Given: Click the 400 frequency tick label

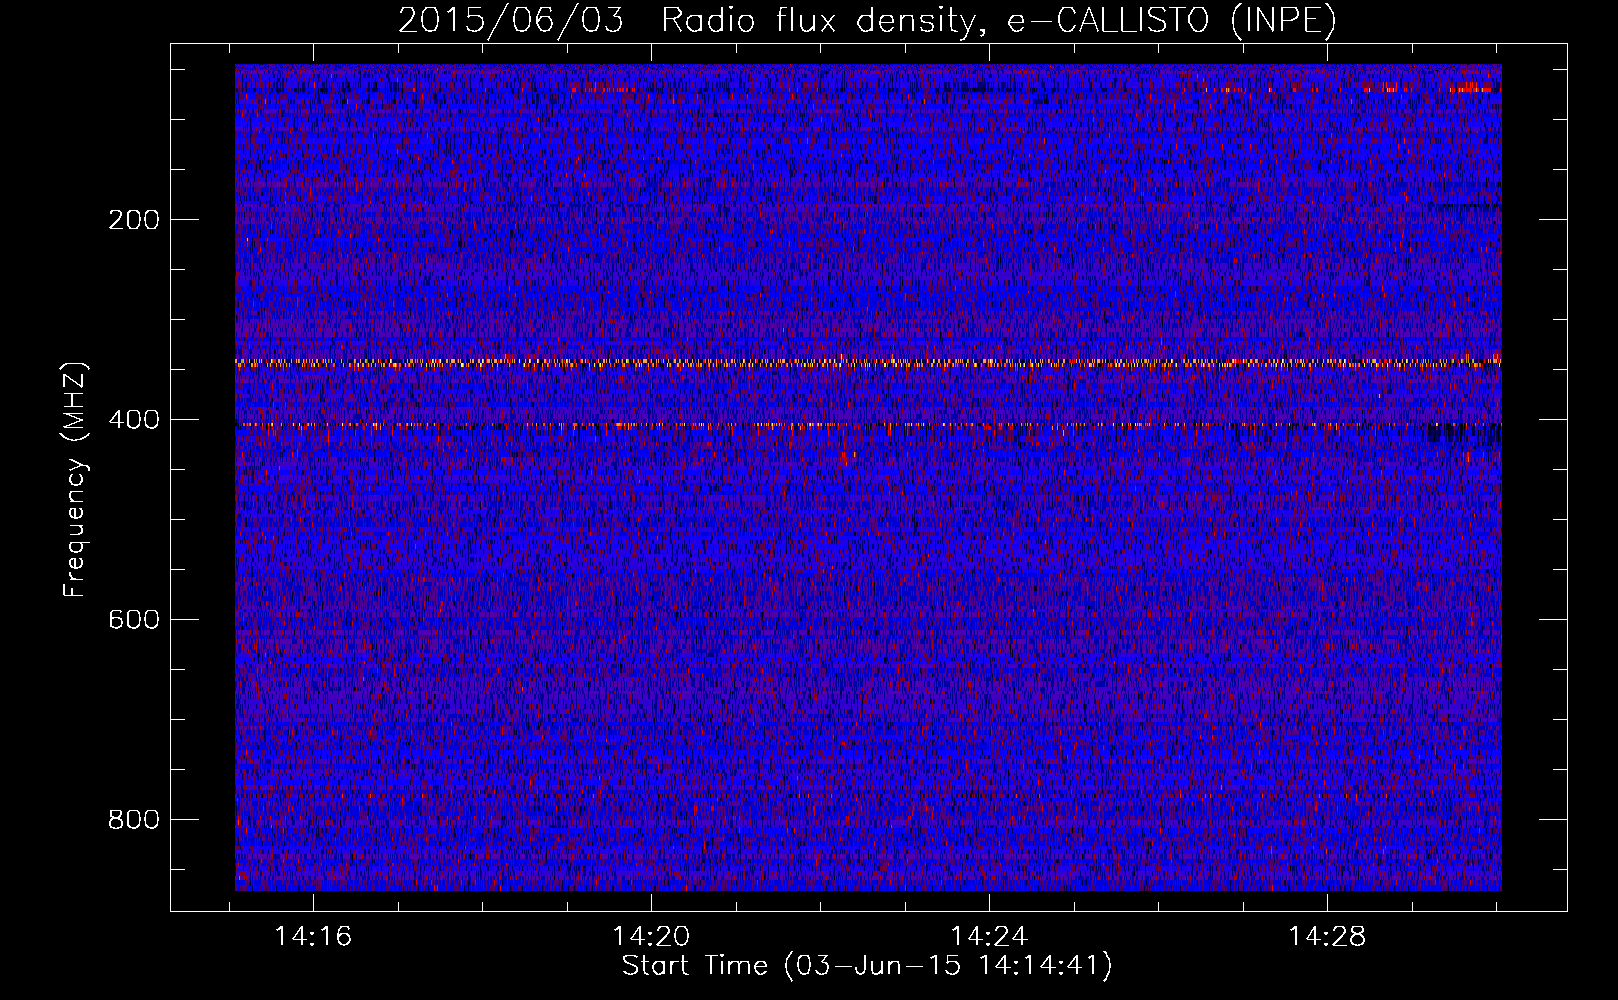Looking at the screenshot, I should click(134, 420).
